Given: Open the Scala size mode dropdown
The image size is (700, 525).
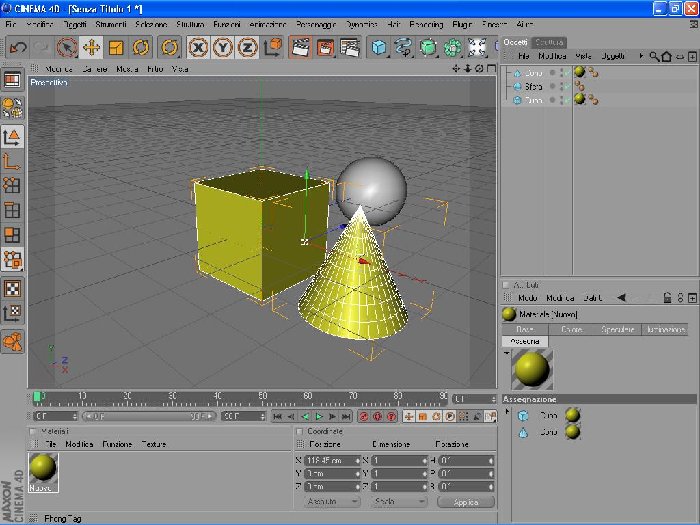Looking at the screenshot, I should point(398,502).
